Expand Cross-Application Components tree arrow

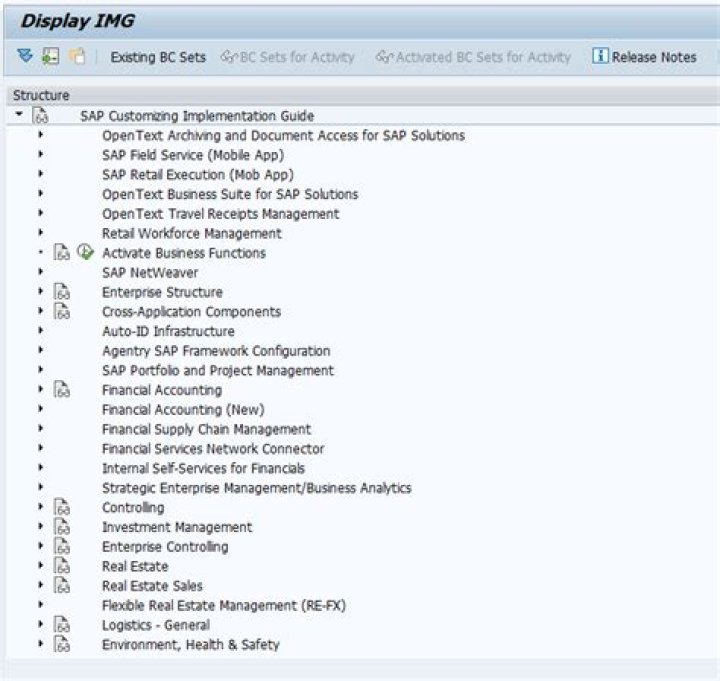click(40, 311)
